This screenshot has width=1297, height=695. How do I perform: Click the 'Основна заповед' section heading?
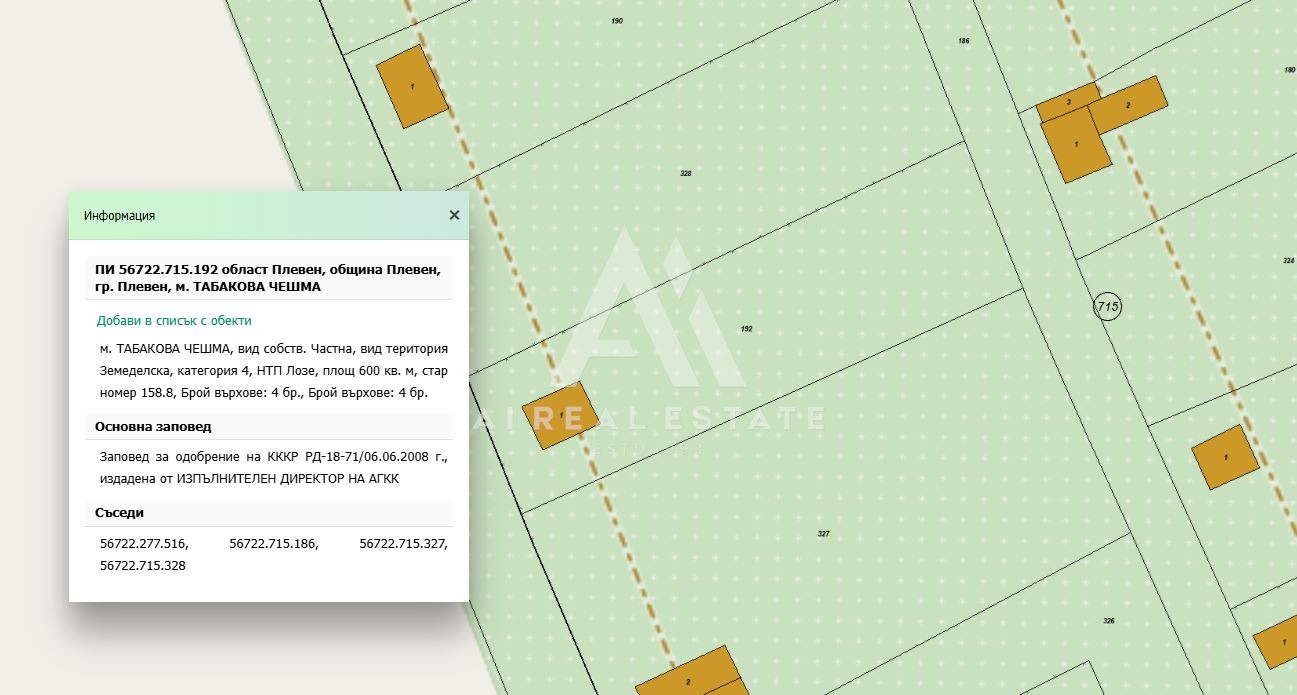point(153,427)
